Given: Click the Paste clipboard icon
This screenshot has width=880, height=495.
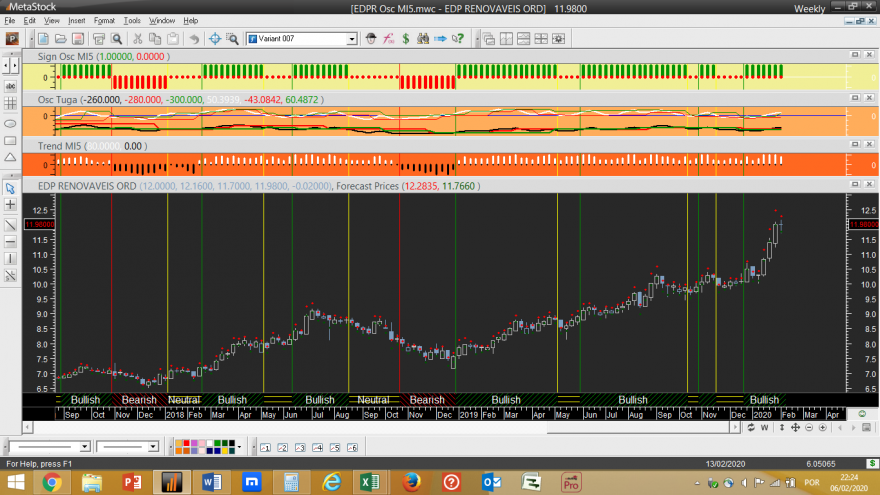Looking at the screenshot, I should [x=173, y=39].
